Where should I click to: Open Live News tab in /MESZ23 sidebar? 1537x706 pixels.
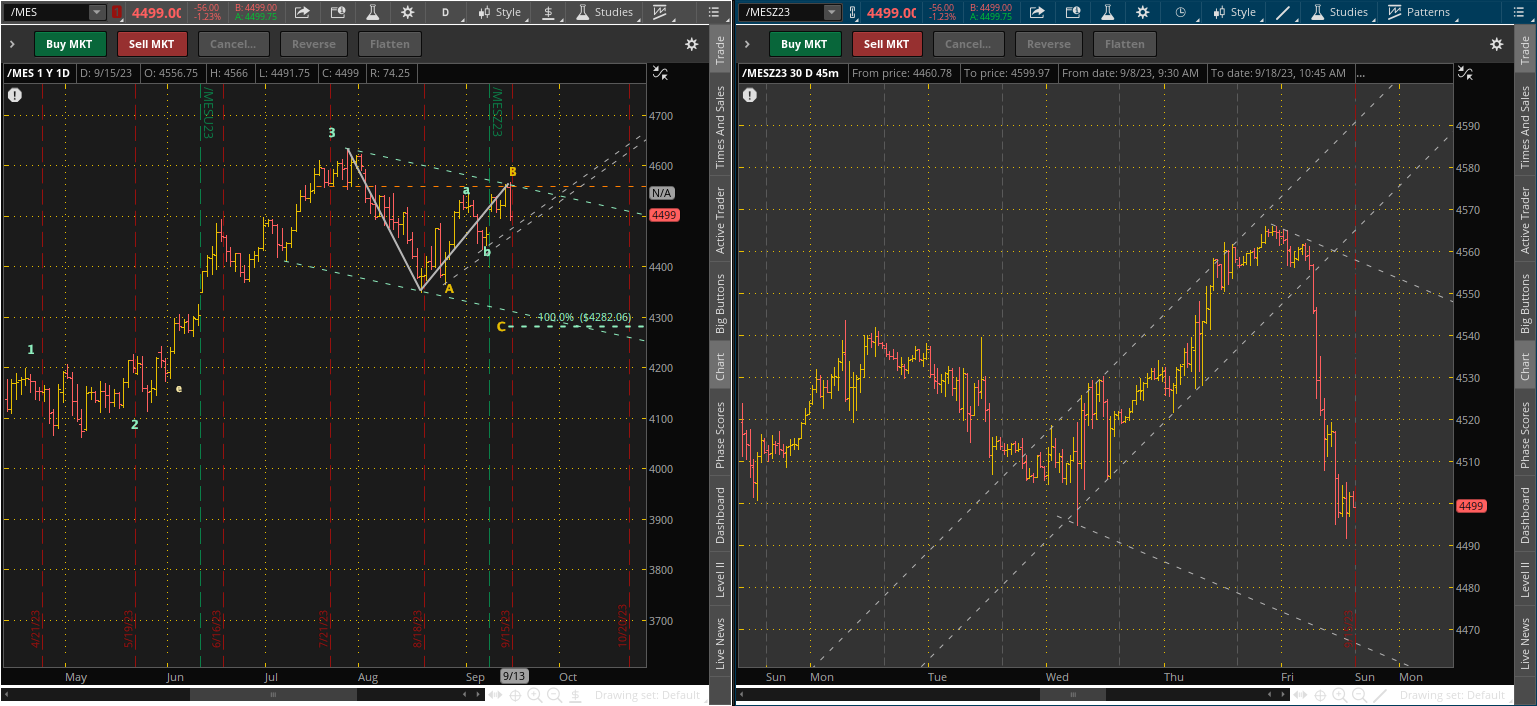click(1524, 643)
